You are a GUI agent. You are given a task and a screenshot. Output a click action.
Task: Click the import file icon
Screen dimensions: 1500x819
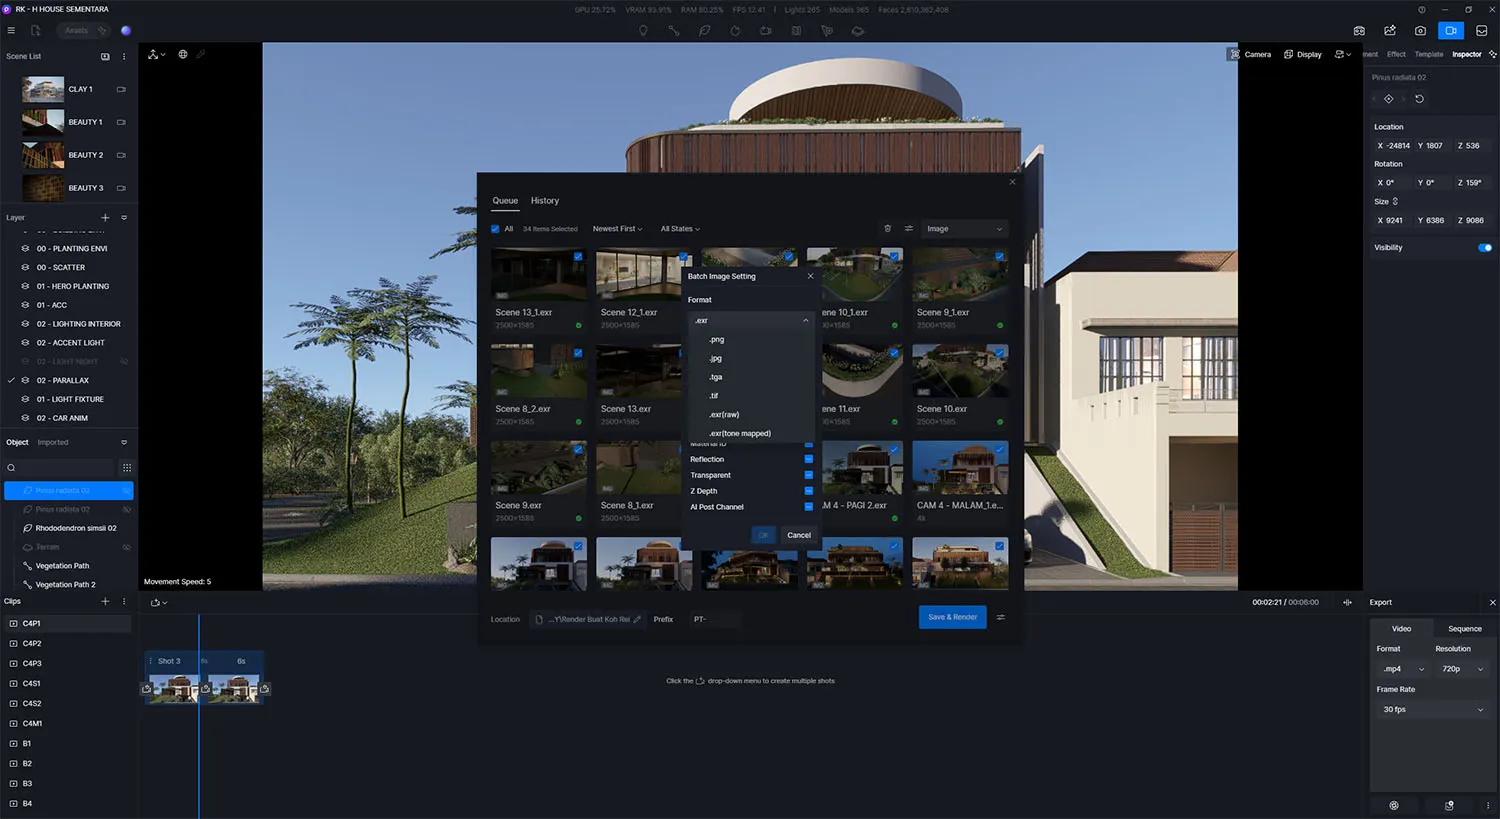coord(36,31)
